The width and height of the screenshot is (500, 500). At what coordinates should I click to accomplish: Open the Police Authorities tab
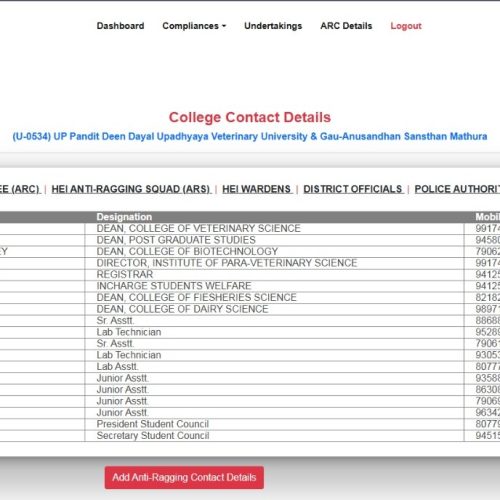click(x=457, y=189)
